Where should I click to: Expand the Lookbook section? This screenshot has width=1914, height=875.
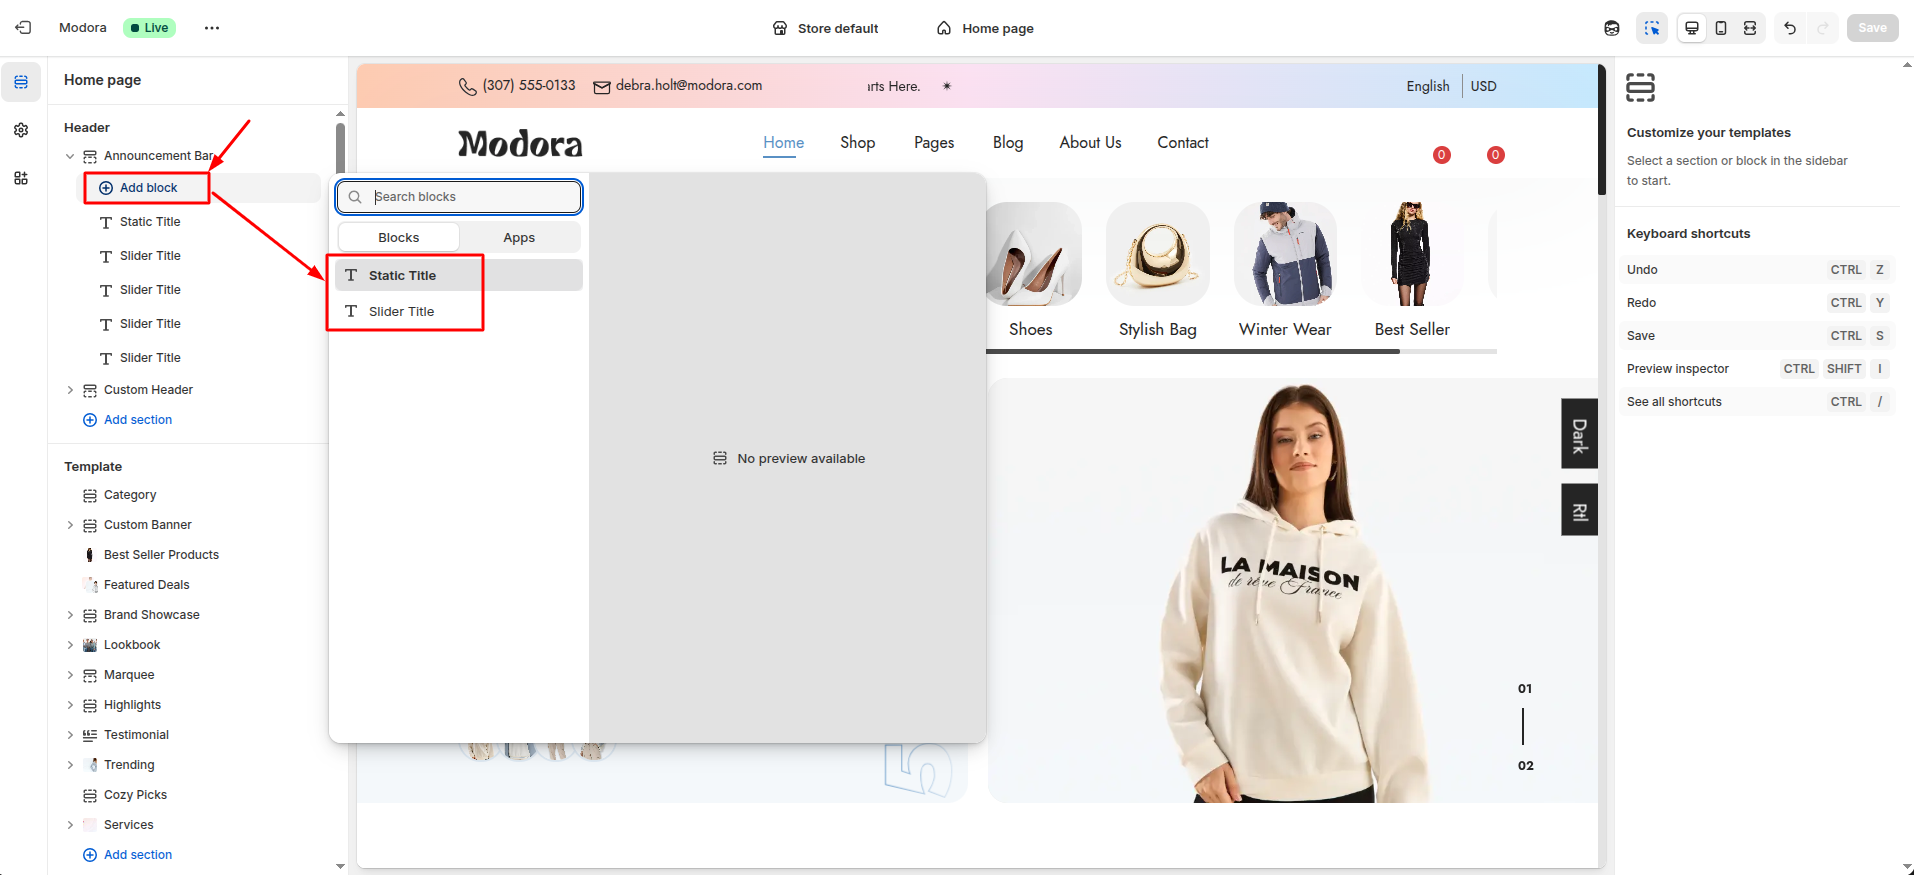pos(70,645)
